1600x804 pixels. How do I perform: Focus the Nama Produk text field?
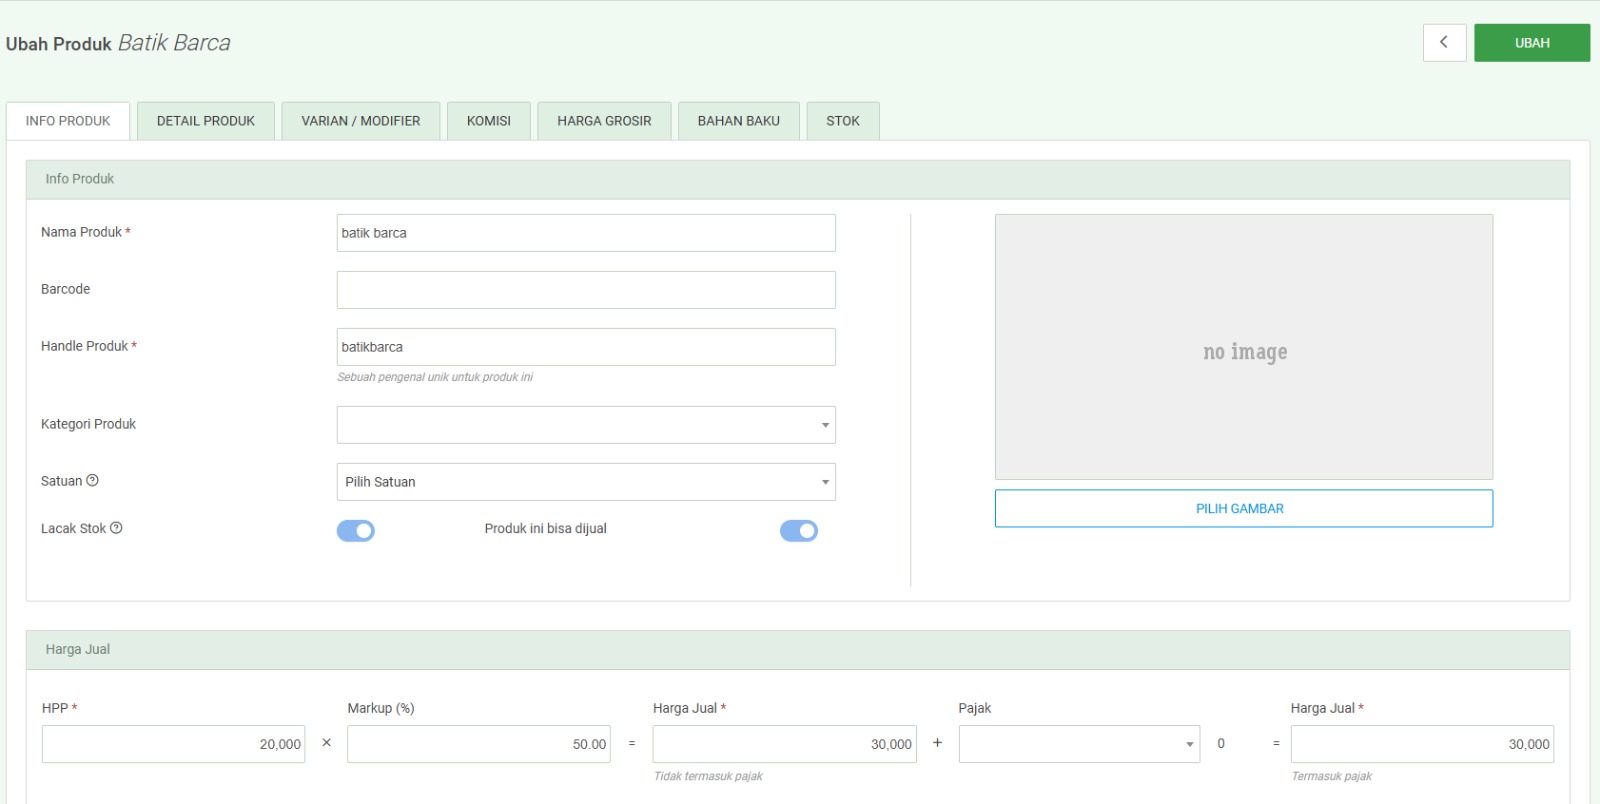tap(585, 233)
